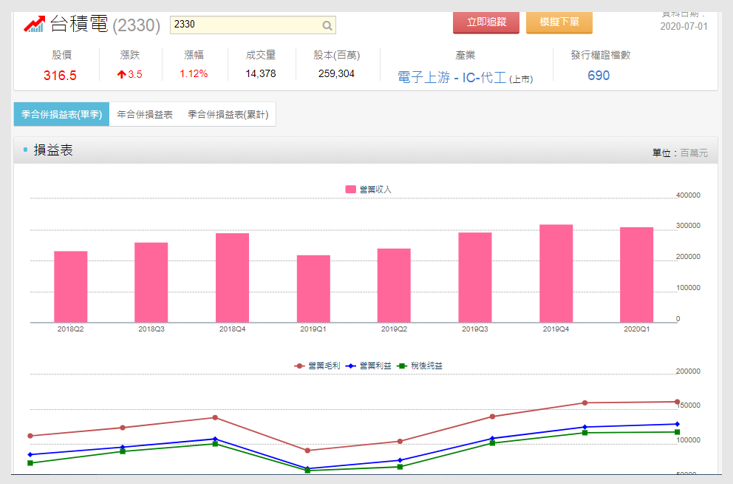Click the 2019Q1 x-axis label
This screenshot has height=484, width=733.
click(313, 329)
